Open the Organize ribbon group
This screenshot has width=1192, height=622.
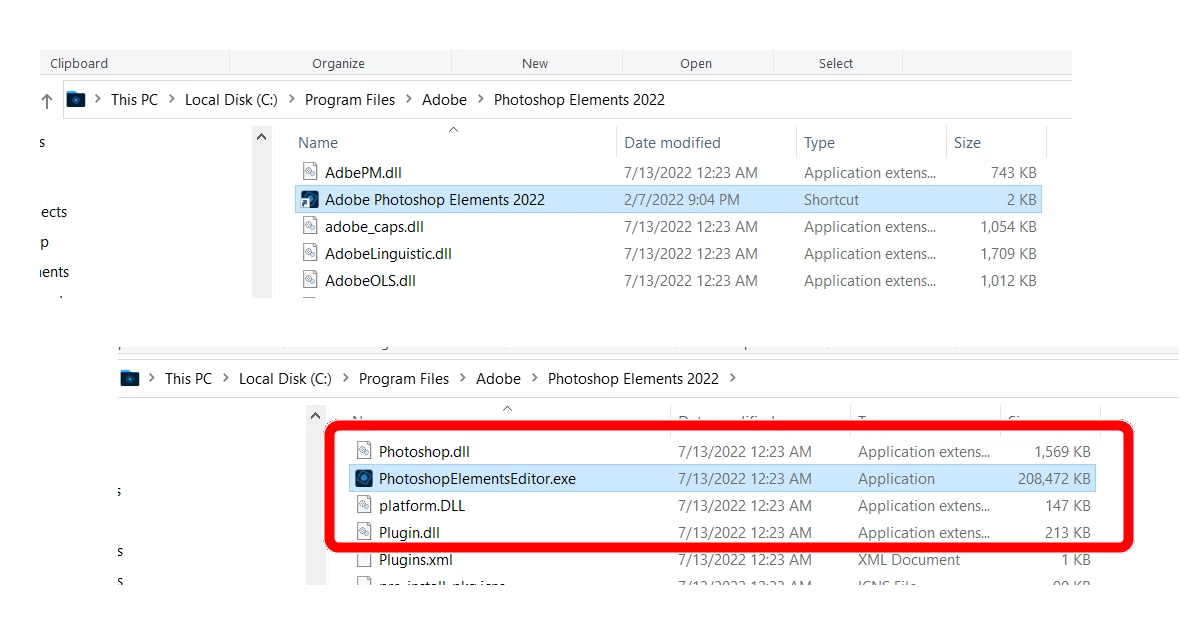coord(338,63)
